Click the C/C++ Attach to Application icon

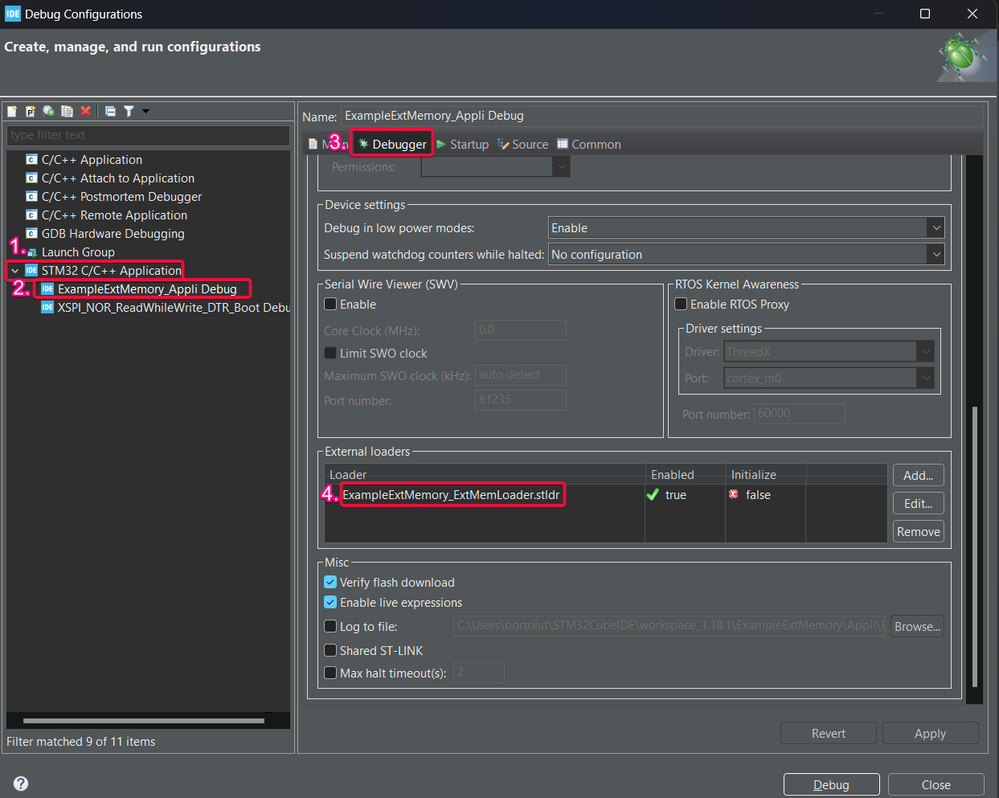coord(31,178)
